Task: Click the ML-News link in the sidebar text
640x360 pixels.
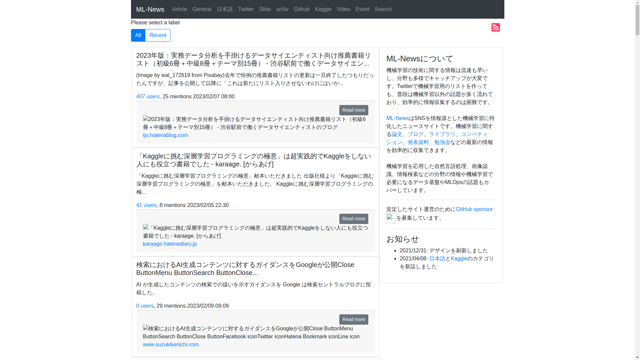Action: tap(397, 118)
